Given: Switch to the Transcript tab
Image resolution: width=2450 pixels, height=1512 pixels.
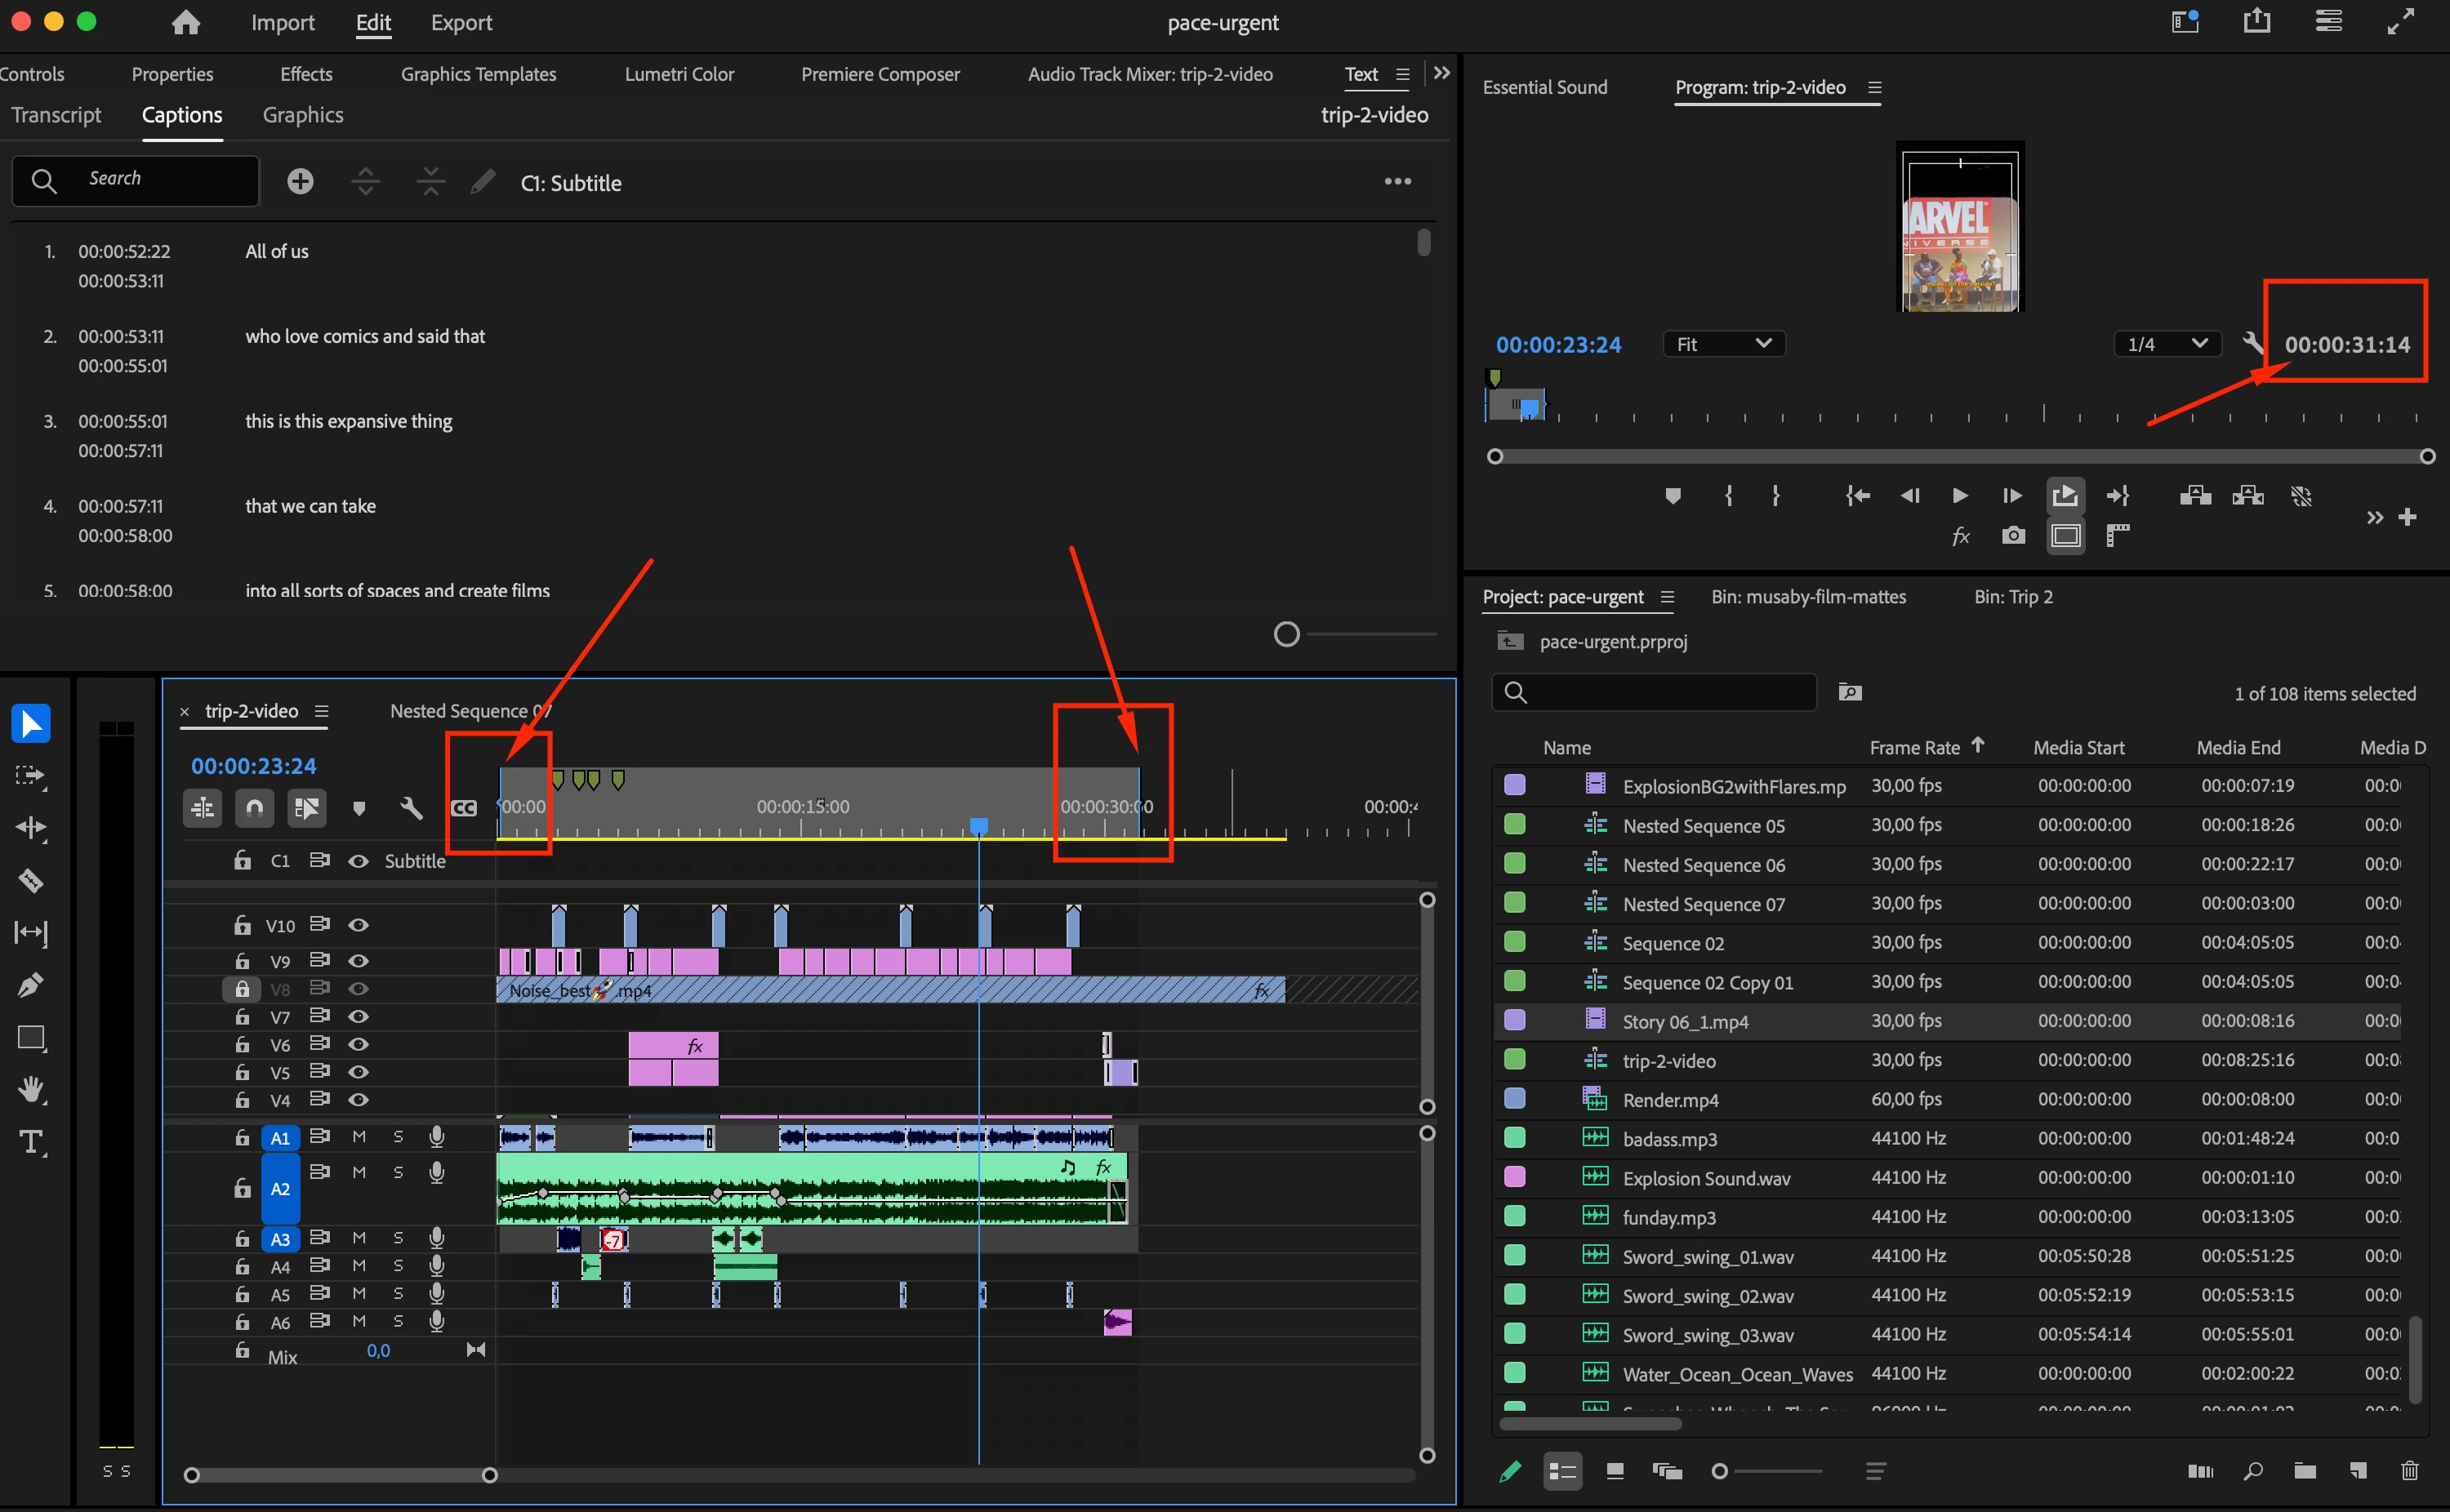Looking at the screenshot, I should 56,115.
